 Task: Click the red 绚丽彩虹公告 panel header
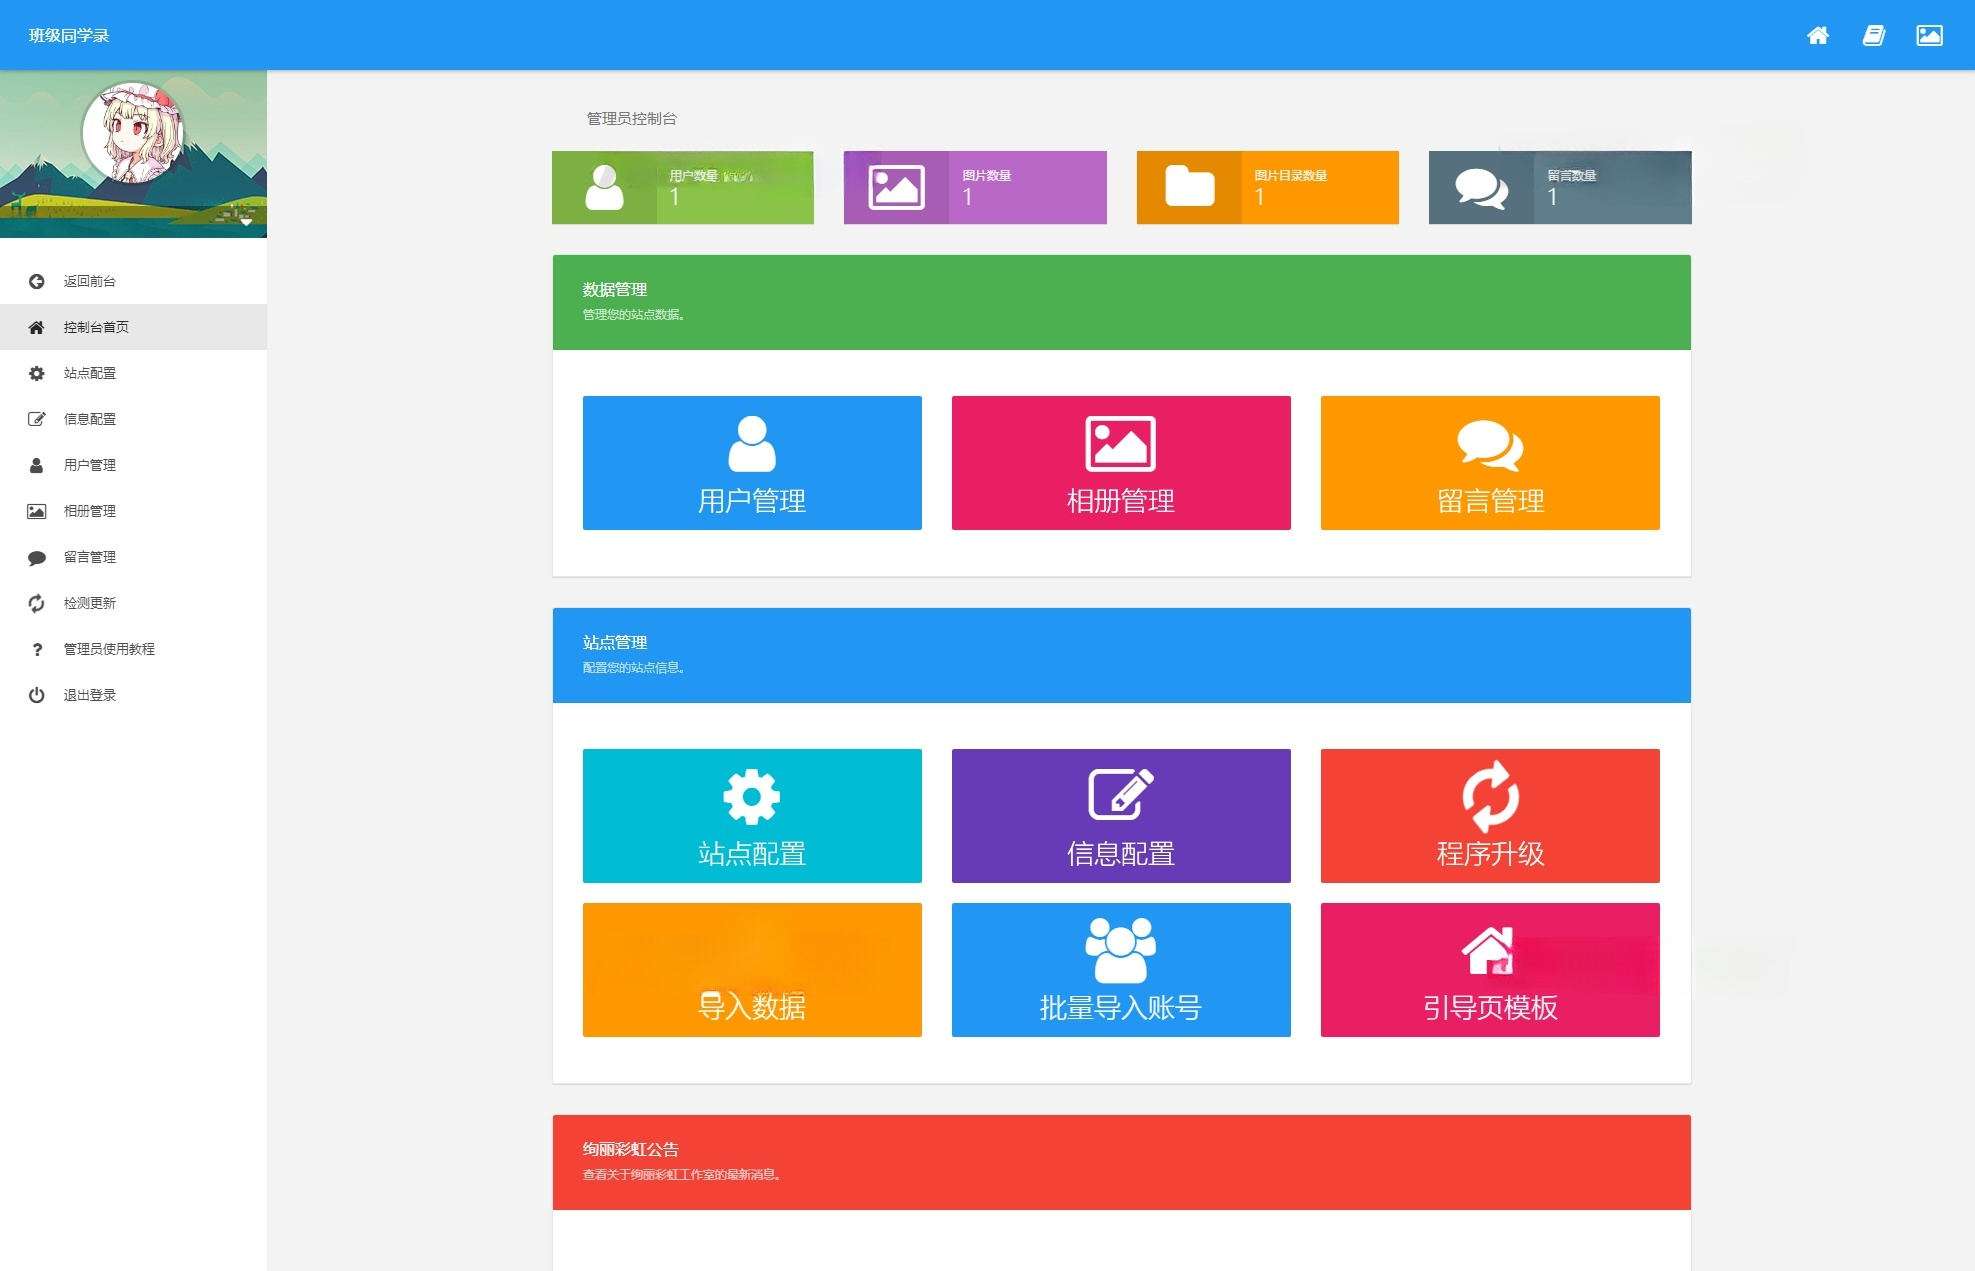pos(1121,1162)
